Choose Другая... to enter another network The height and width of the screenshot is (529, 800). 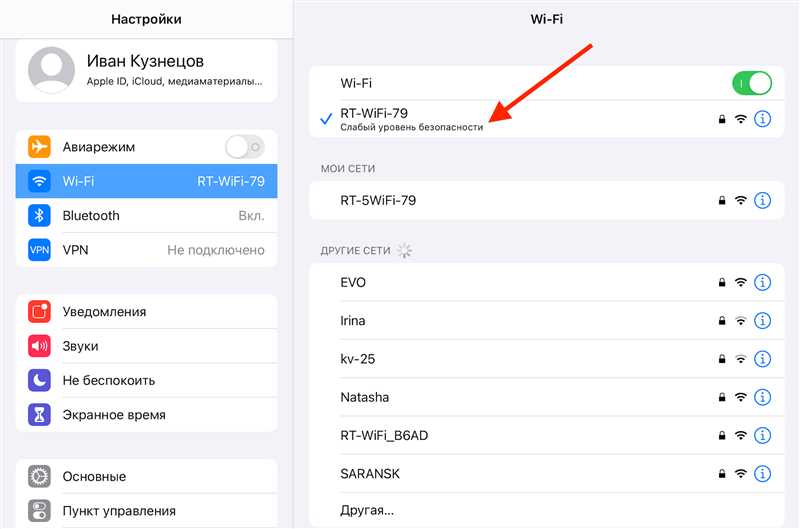546,510
